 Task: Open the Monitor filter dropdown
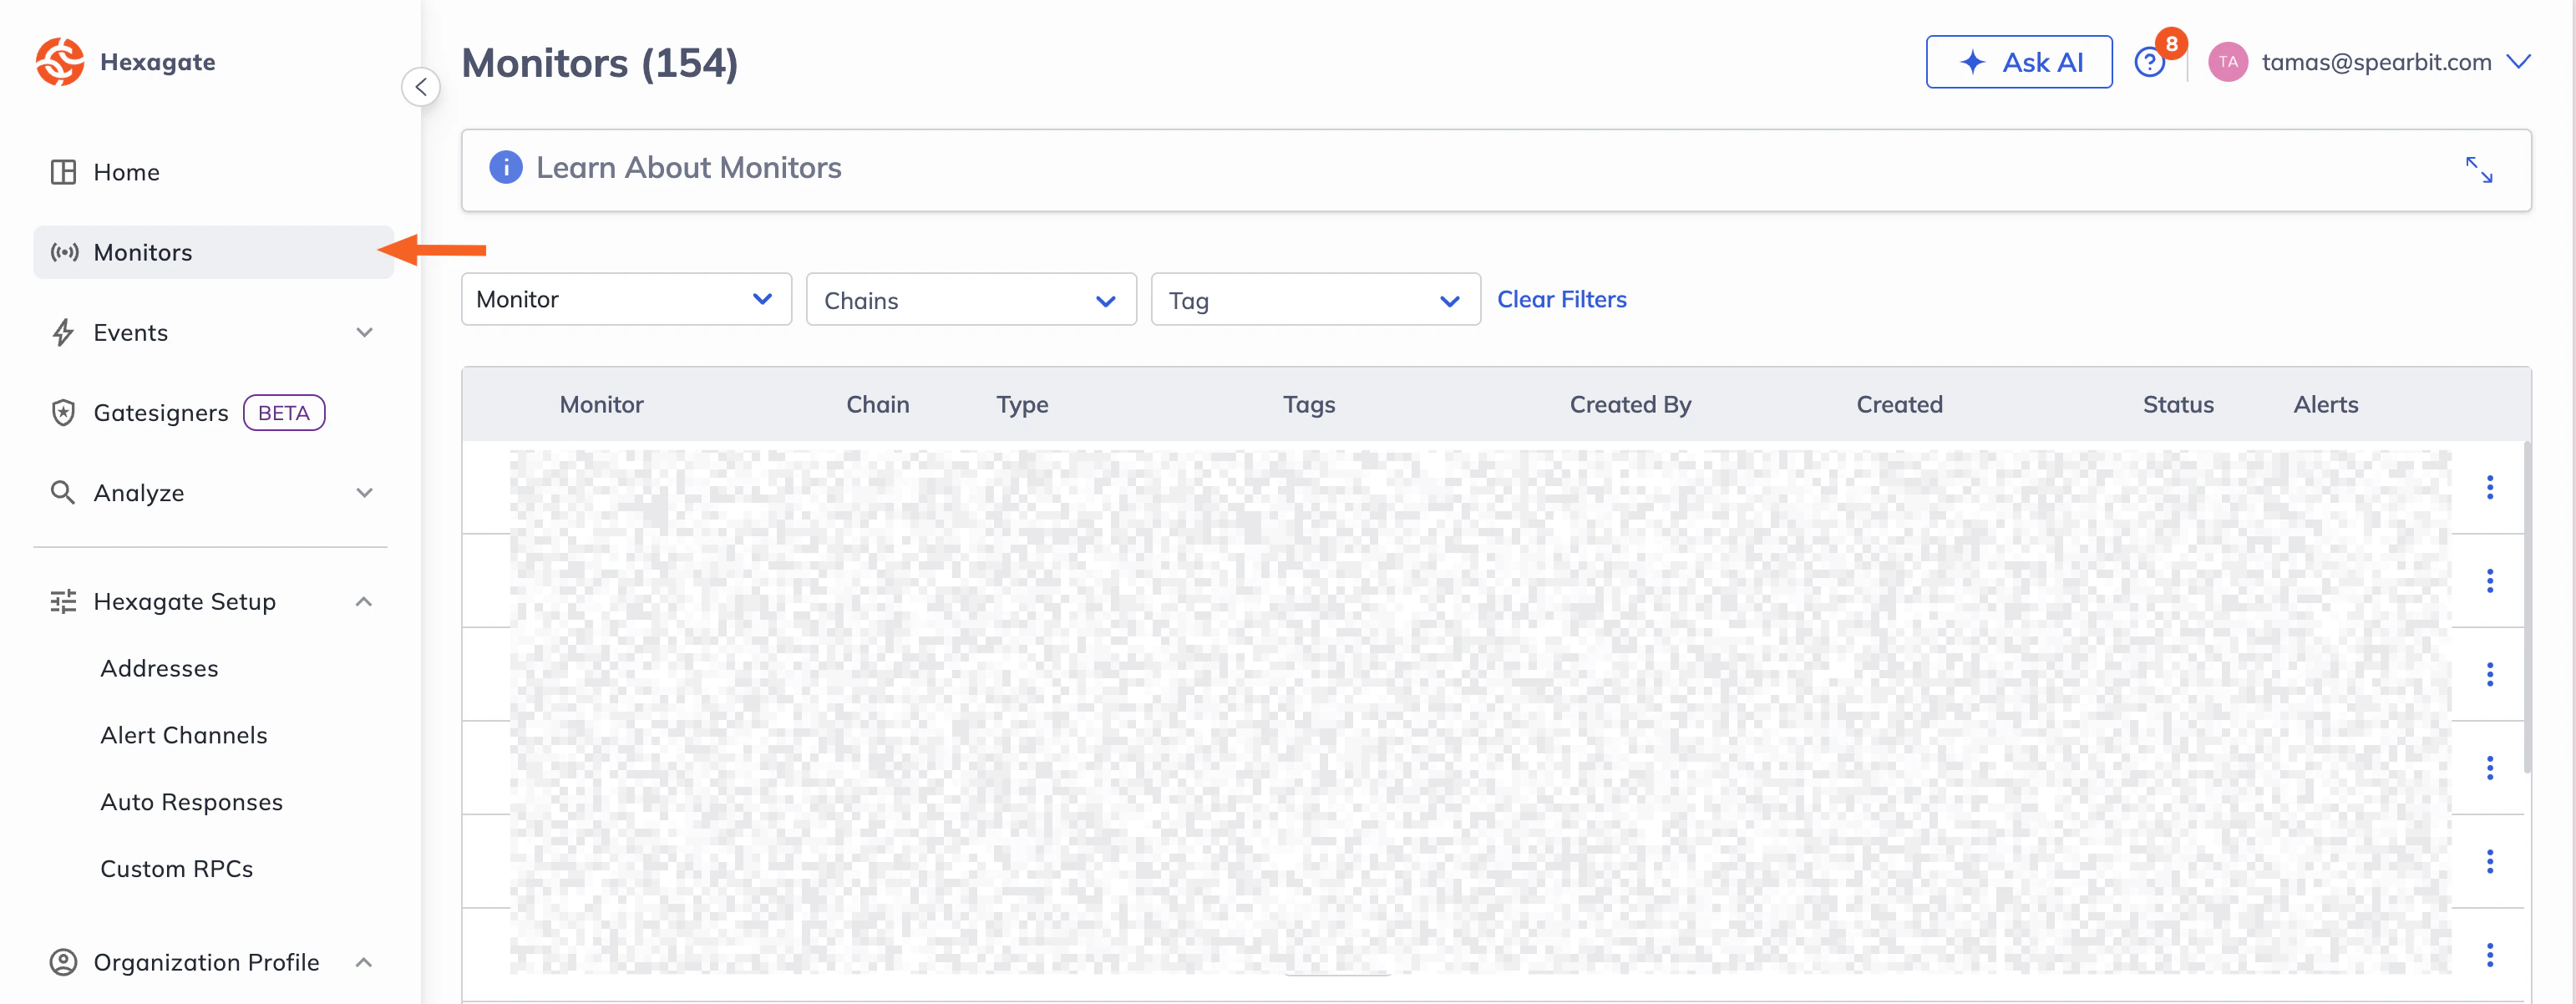[626, 299]
